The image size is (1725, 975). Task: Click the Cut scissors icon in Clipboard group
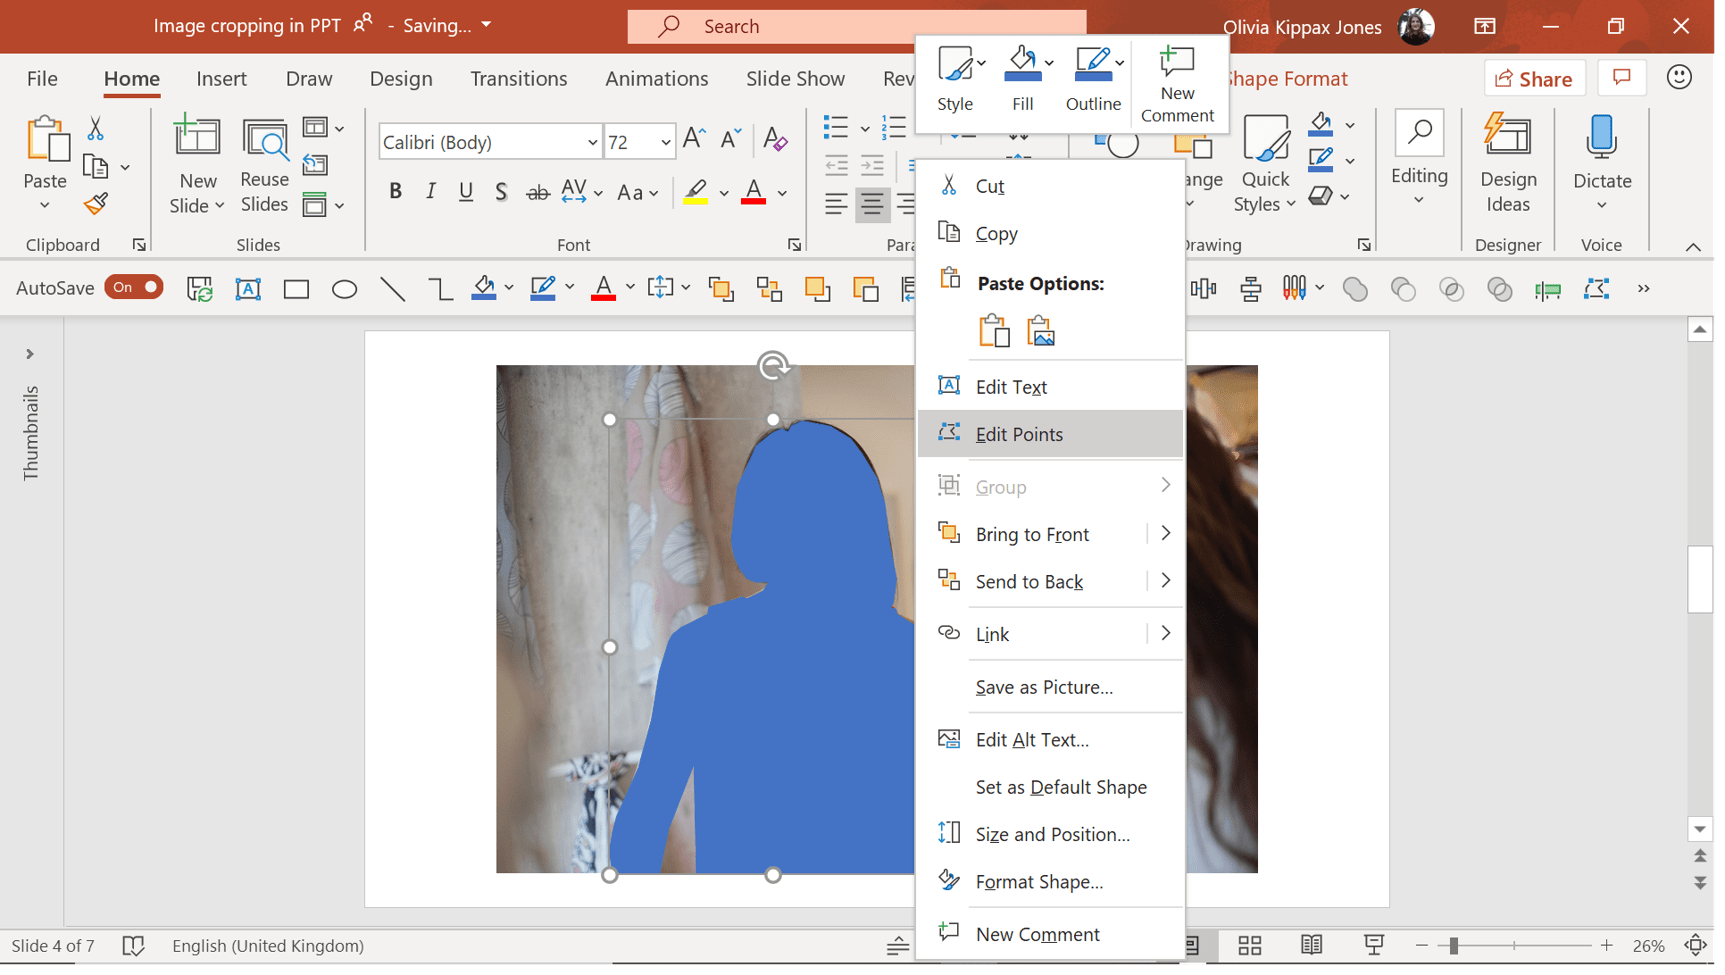(96, 129)
